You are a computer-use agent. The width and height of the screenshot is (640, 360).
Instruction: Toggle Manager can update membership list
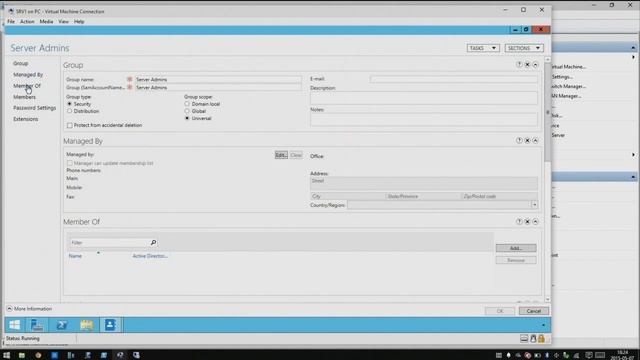click(70, 163)
